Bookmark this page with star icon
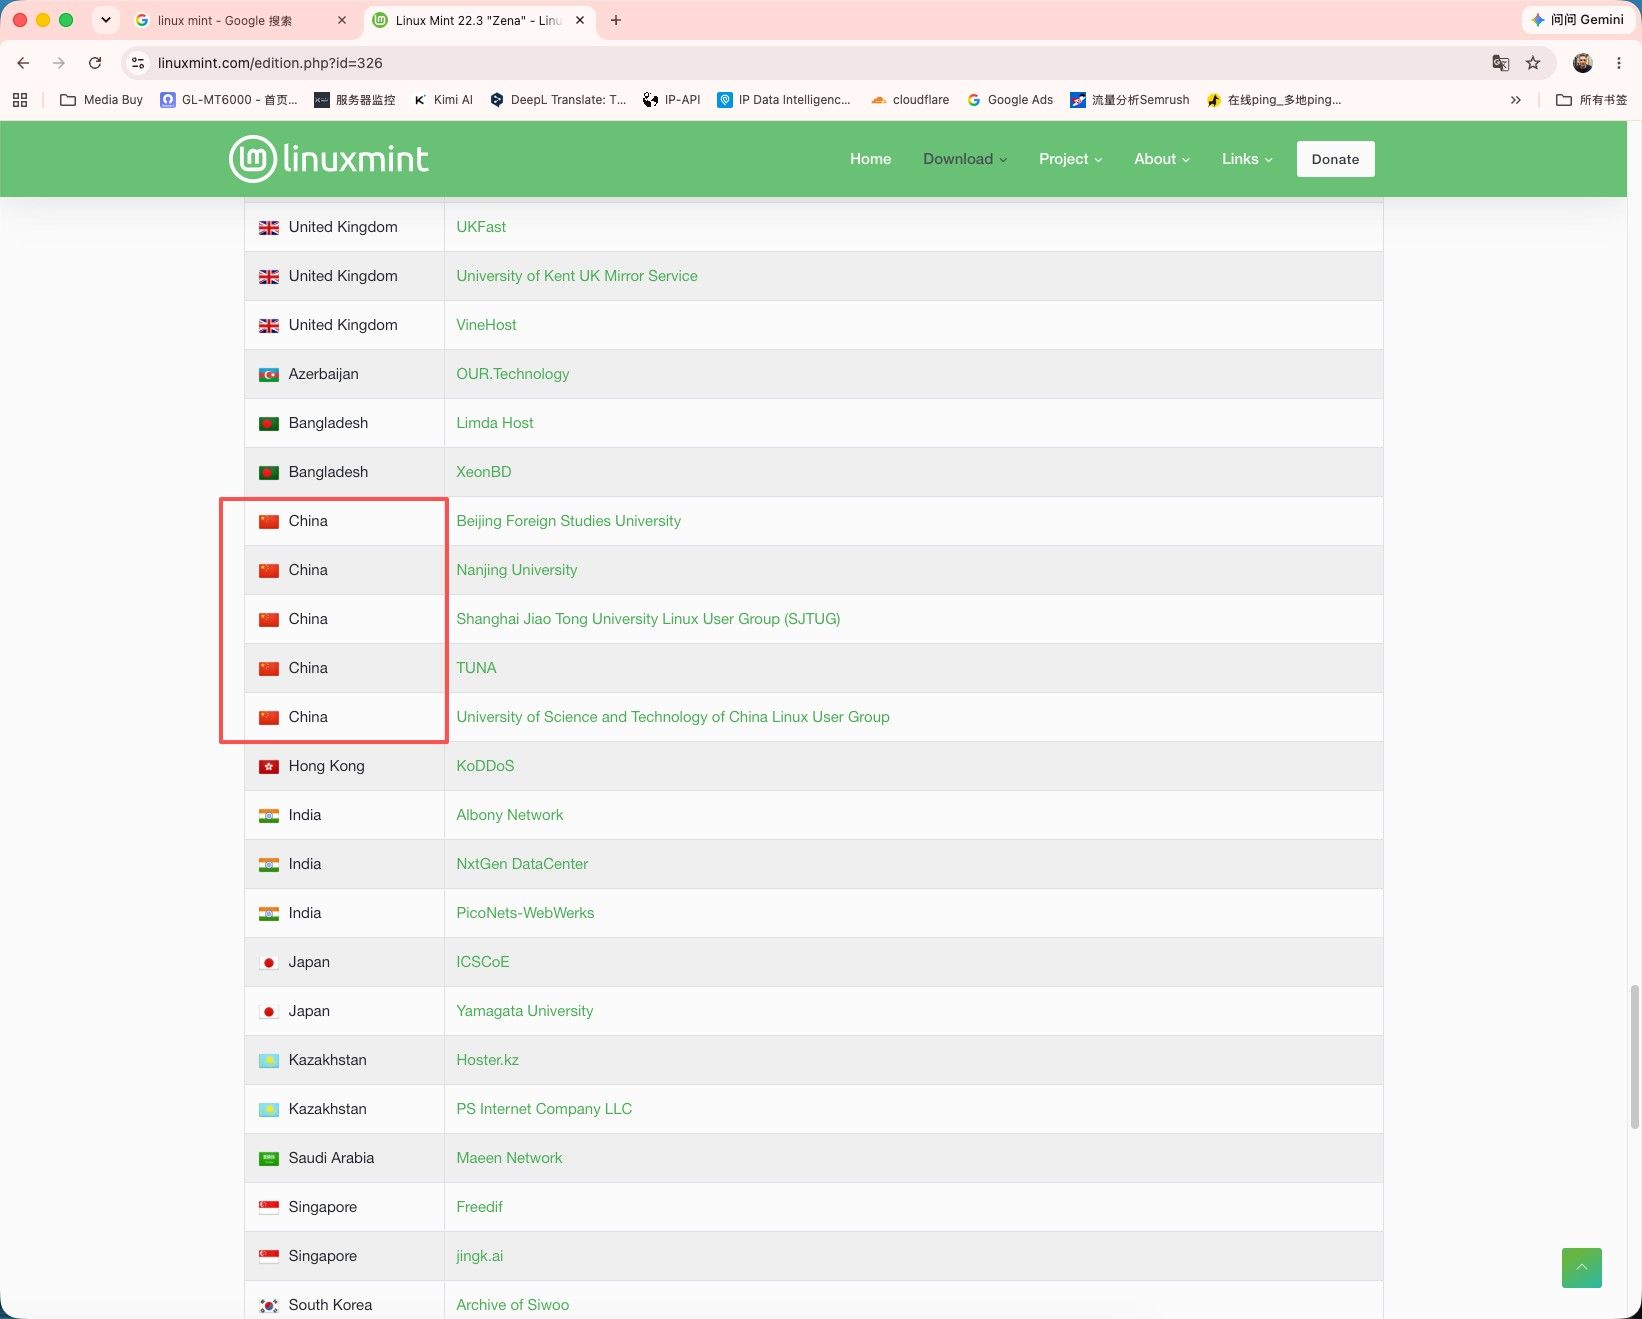The width and height of the screenshot is (1642, 1319). pyautogui.click(x=1533, y=63)
